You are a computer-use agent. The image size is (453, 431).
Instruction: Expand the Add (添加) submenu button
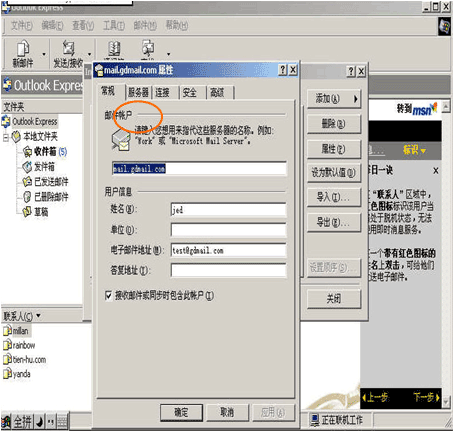334,99
